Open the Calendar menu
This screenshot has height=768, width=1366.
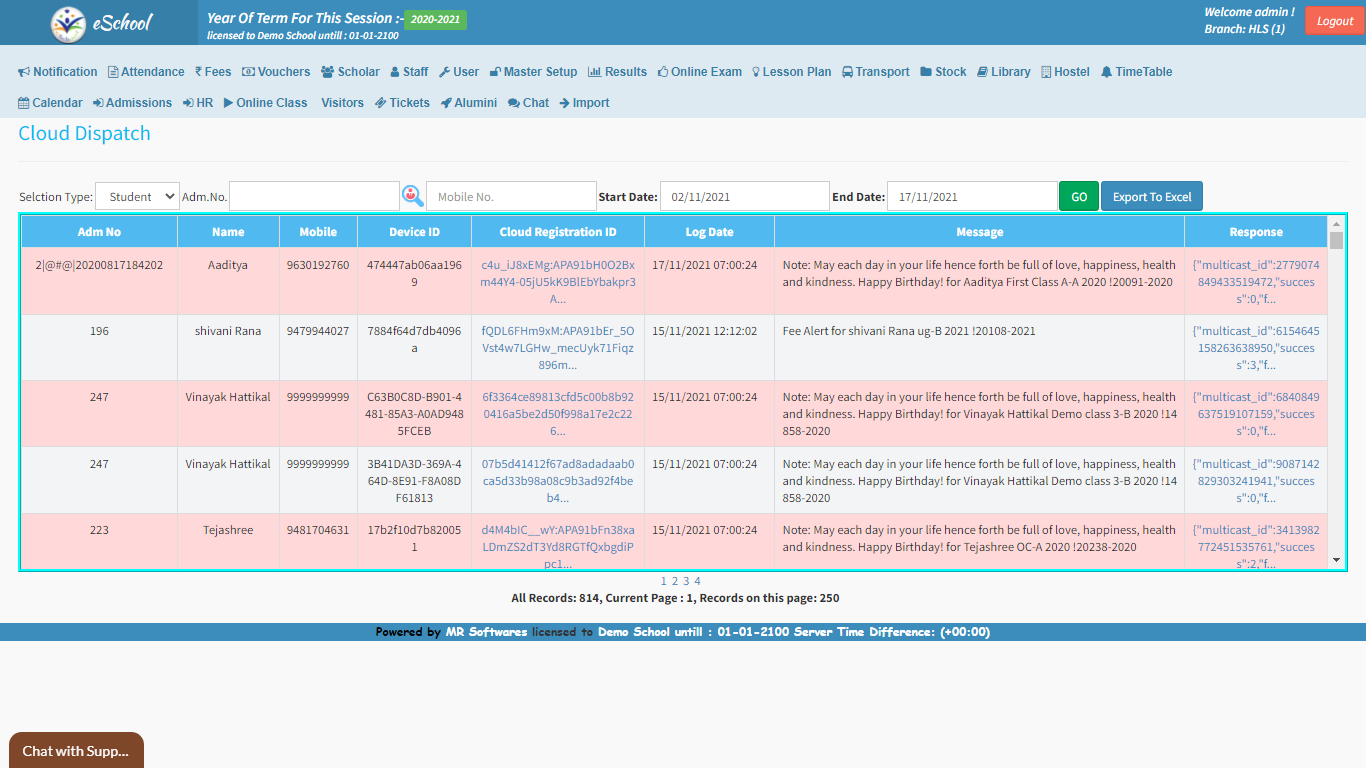tap(50, 103)
